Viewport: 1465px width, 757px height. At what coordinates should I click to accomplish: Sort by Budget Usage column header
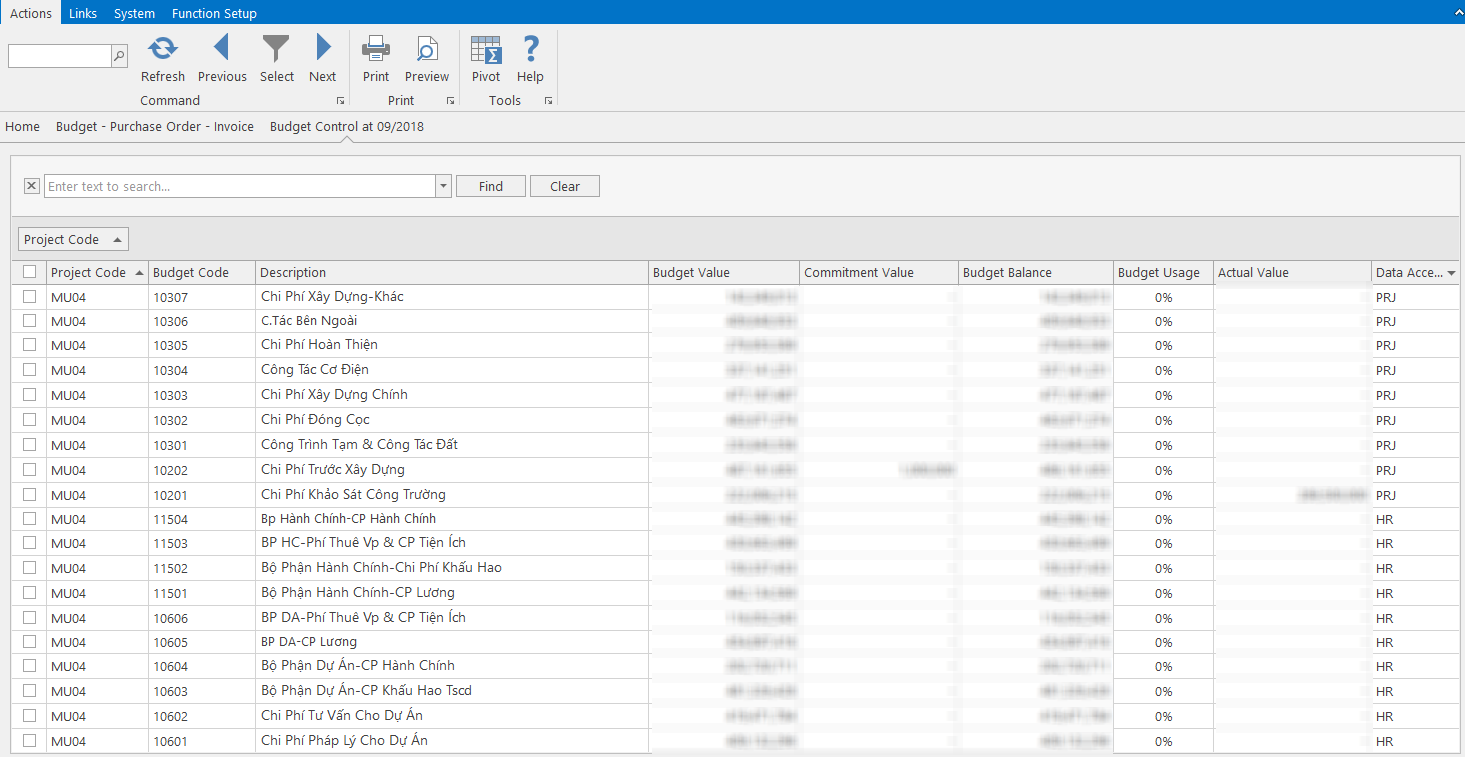(1164, 272)
